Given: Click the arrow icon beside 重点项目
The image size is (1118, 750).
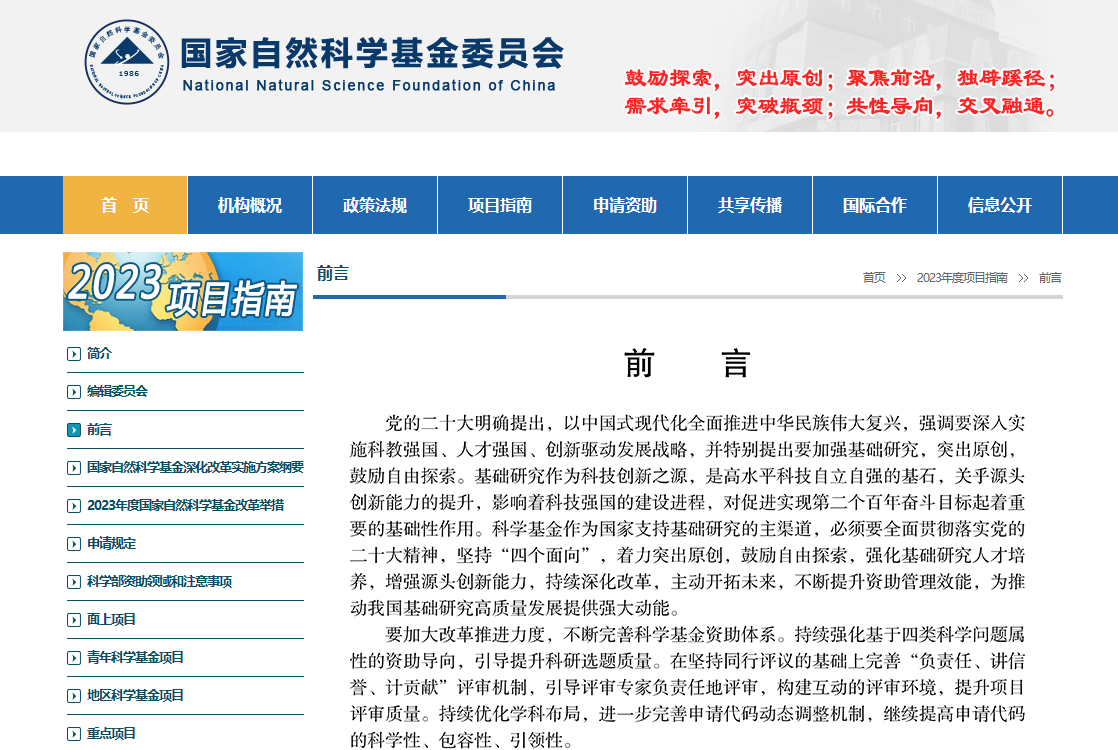Looking at the screenshot, I should point(74,734).
